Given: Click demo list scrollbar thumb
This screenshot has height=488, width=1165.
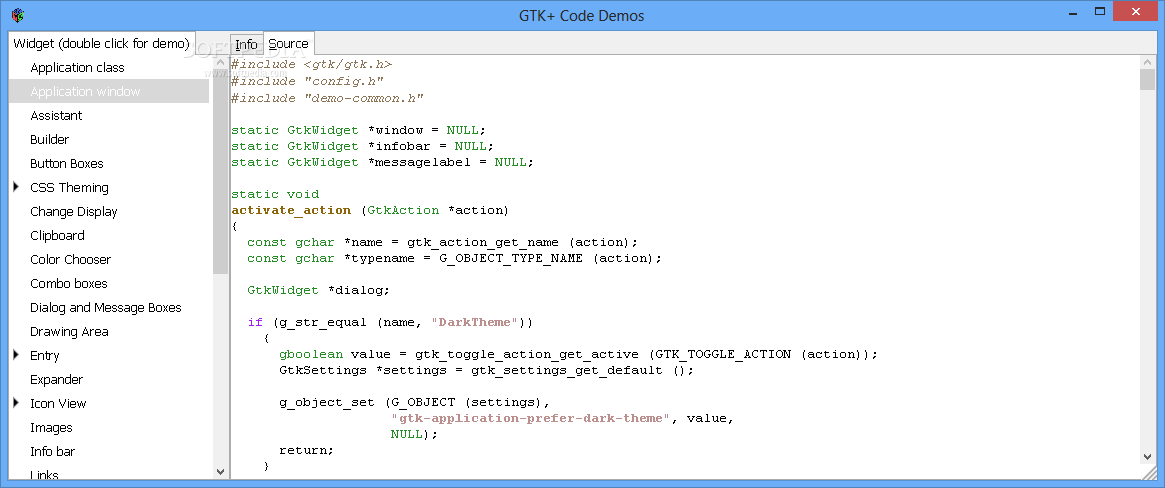Looking at the screenshot, I should click(x=221, y=171).
